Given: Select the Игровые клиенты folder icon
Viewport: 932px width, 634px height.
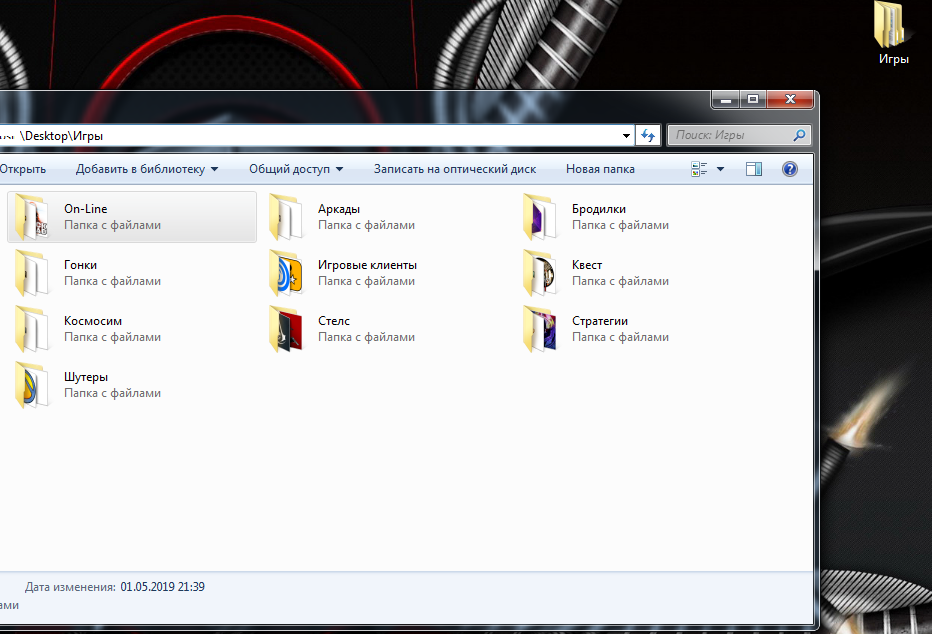Looking at the screenshot, I should point(286,273).
